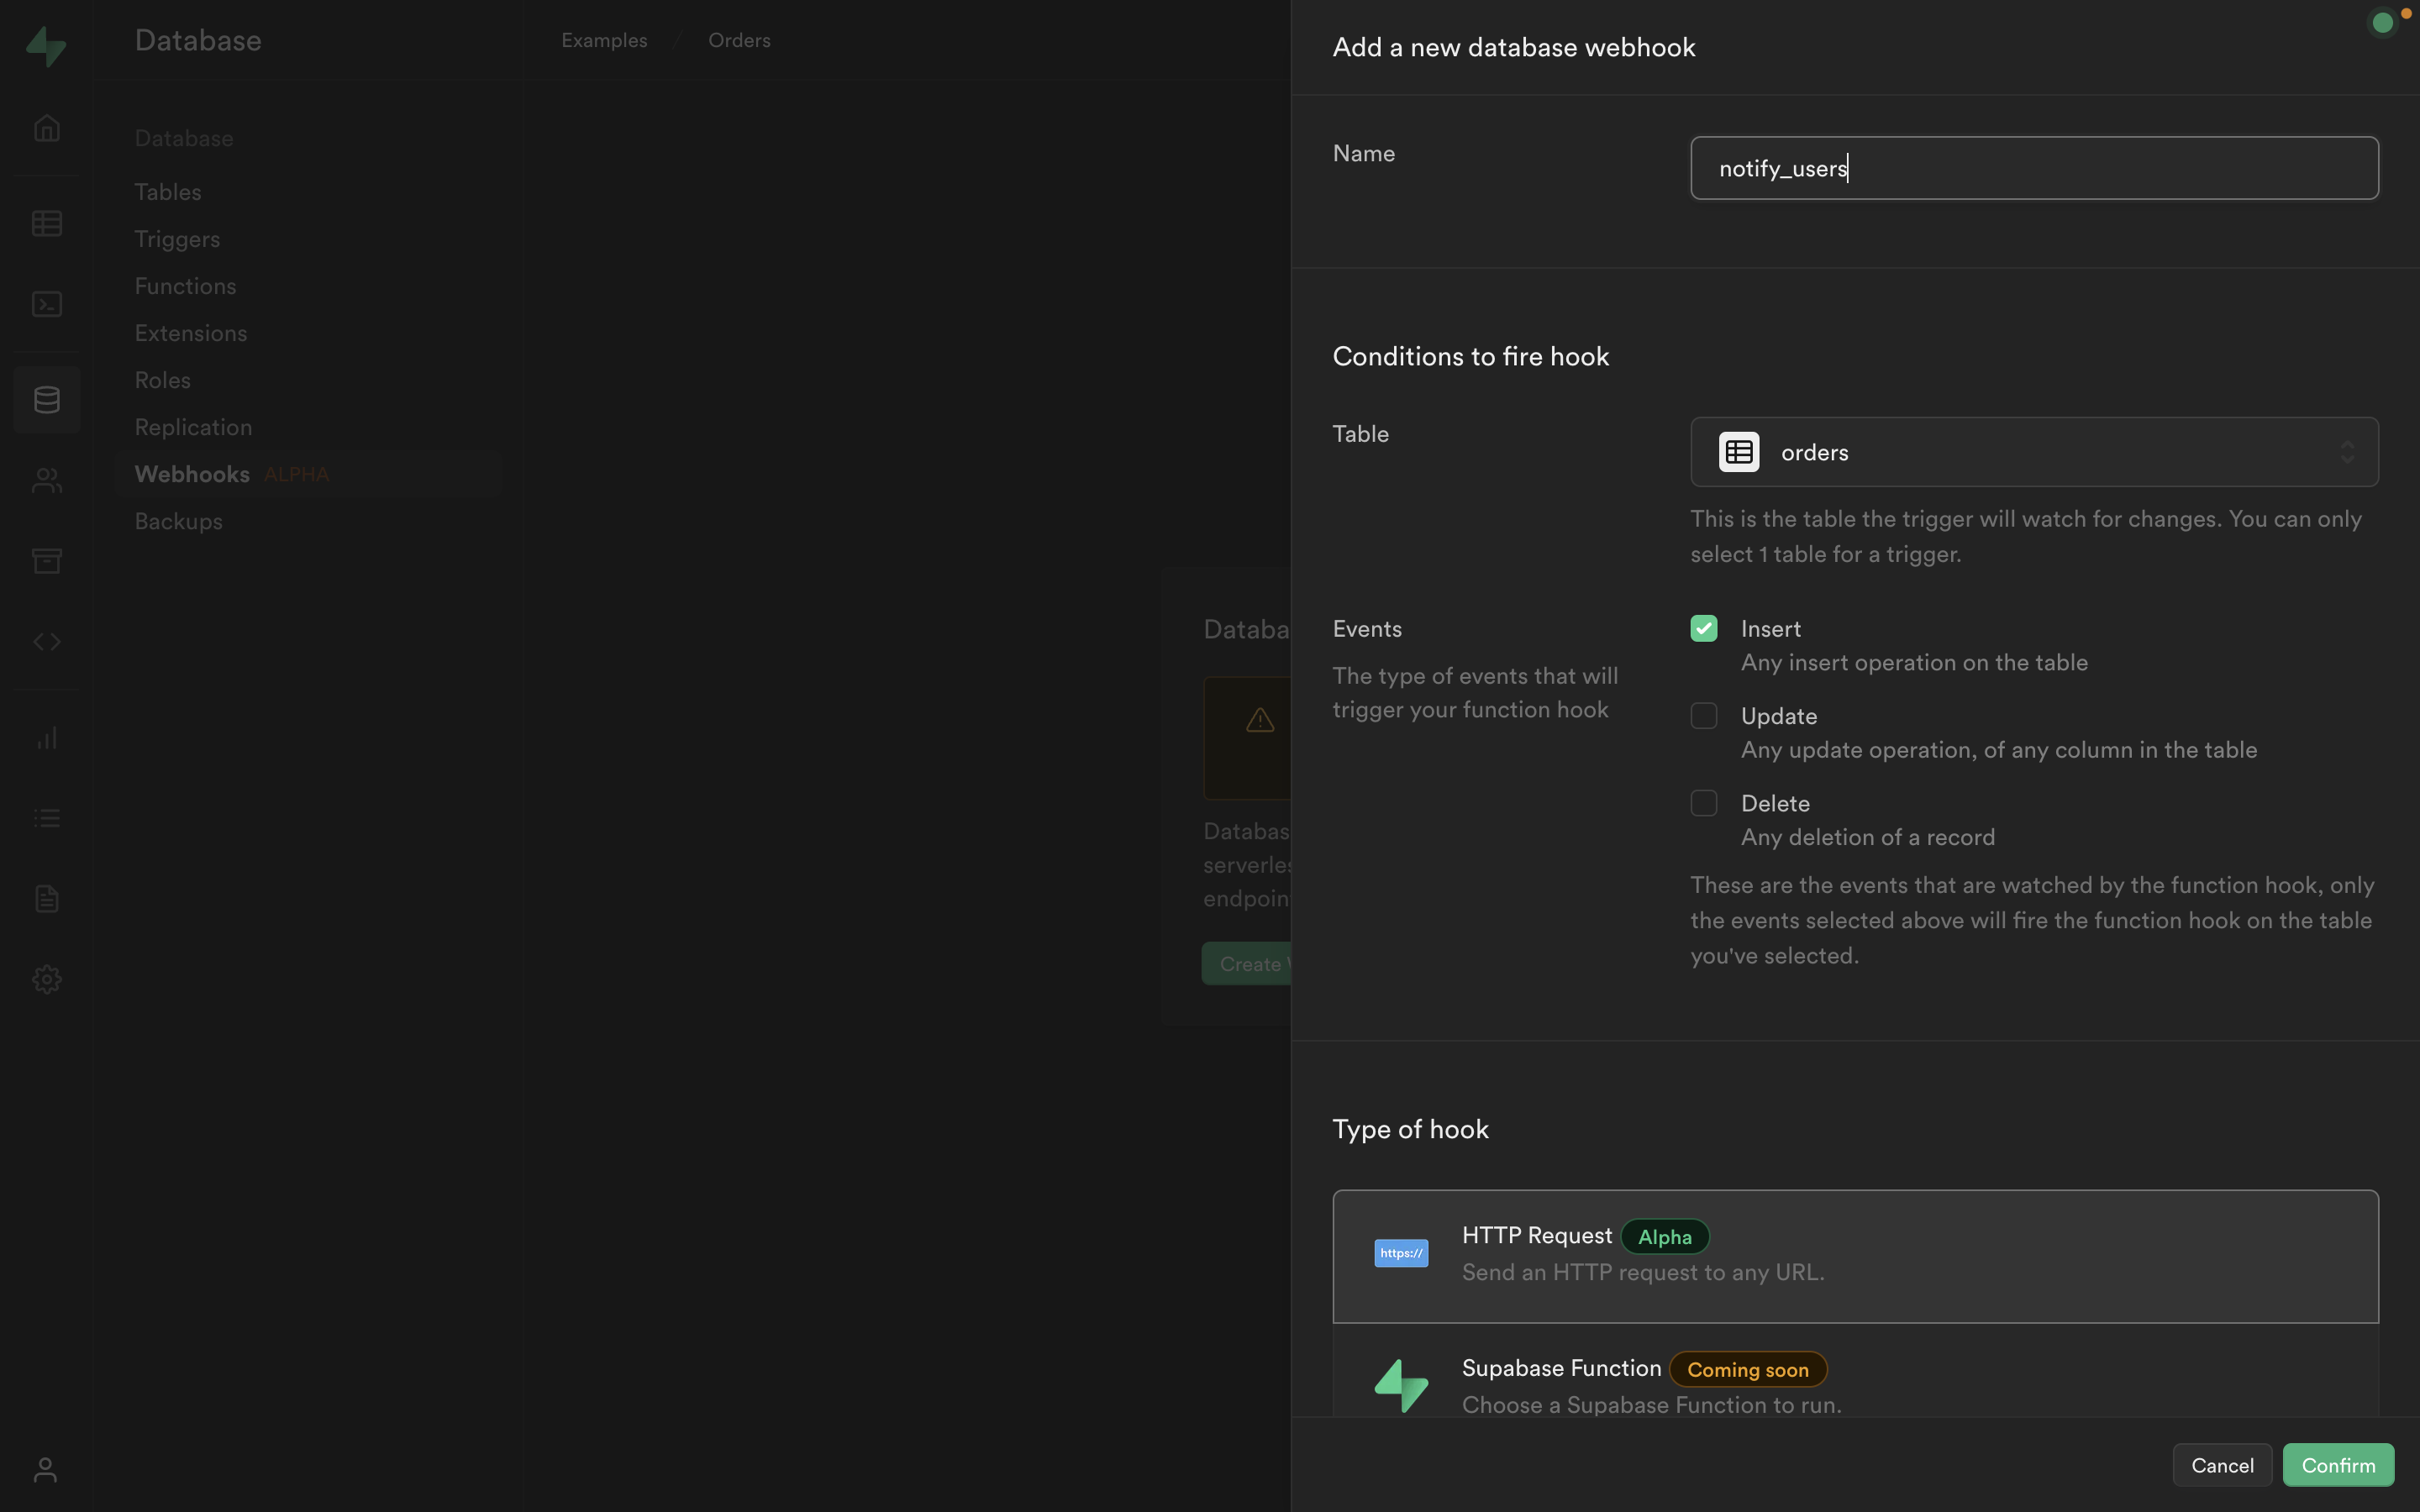Image resolution: width=2420 pixels, height=1512 pixels.
Task: Click the warning triangle icon
Action: tap(1260, 719)
